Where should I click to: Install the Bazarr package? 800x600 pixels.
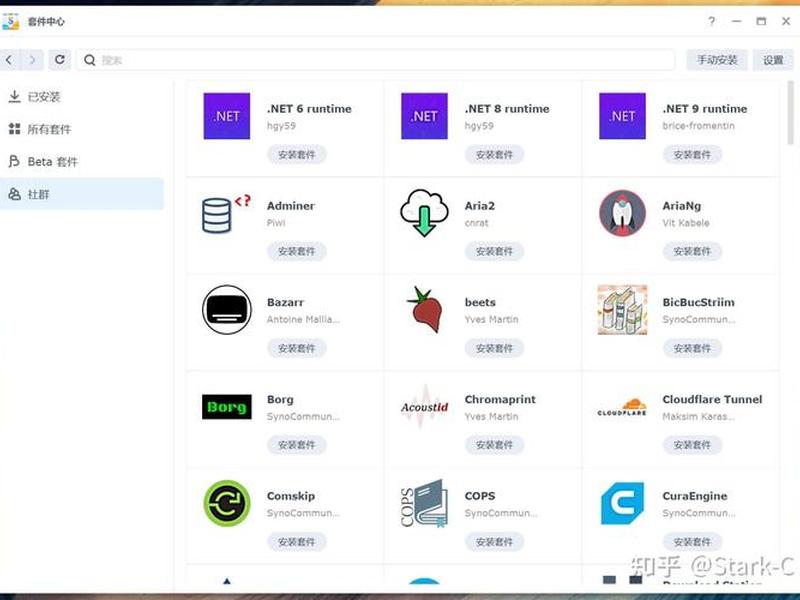[x=296, y=348]
